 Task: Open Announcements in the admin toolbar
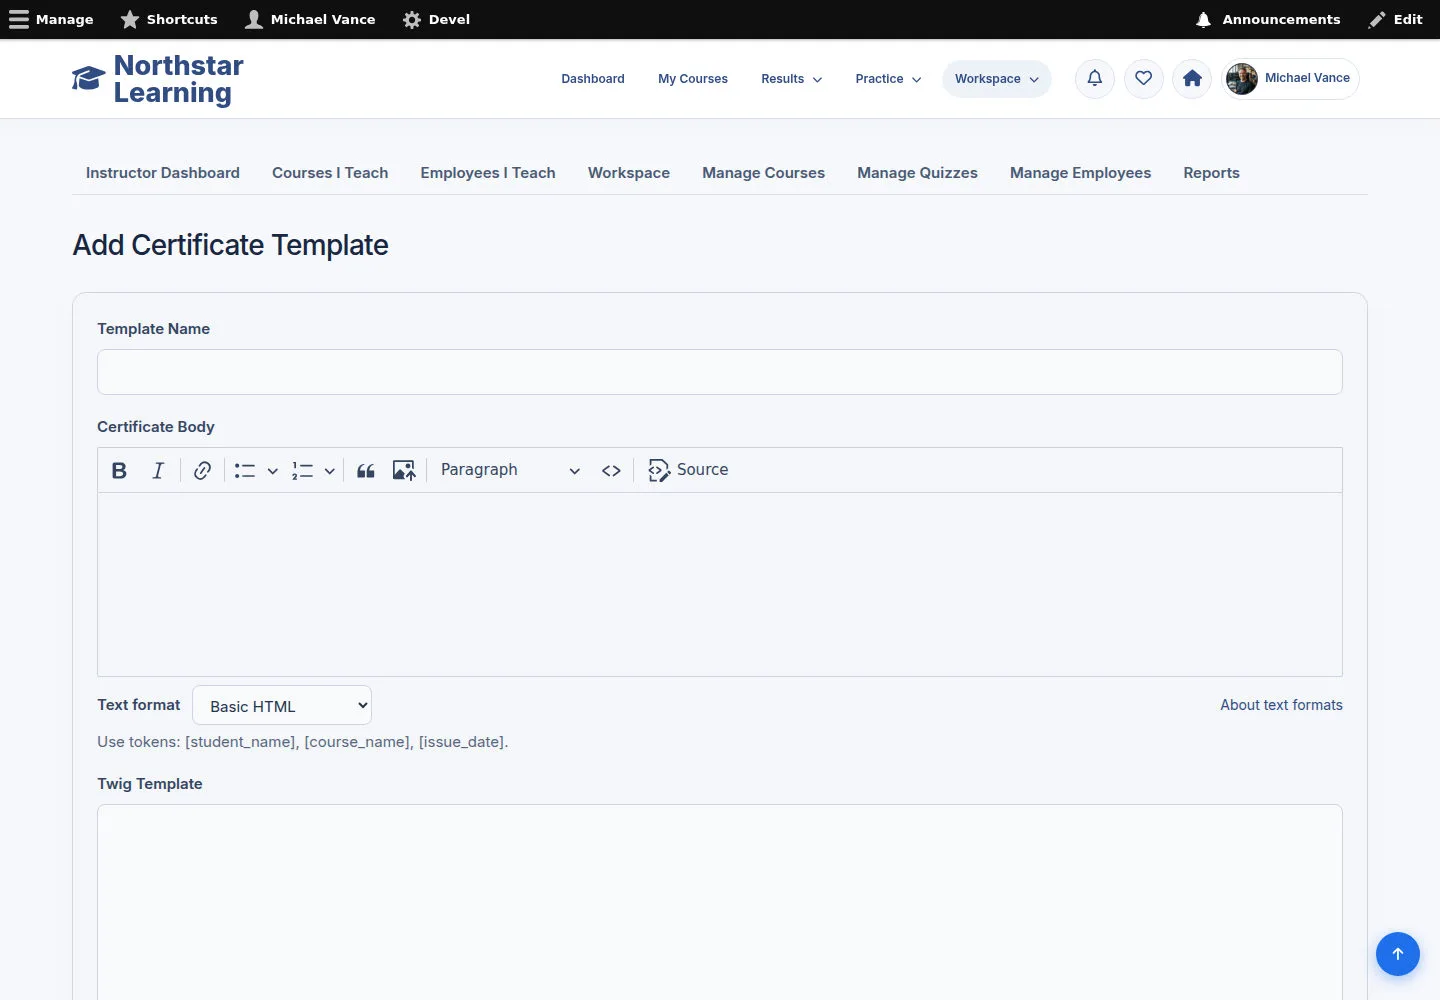click(1268, 19)
